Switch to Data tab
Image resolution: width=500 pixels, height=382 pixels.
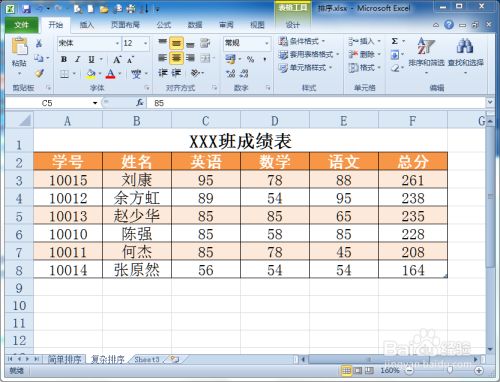pos(195,25)
